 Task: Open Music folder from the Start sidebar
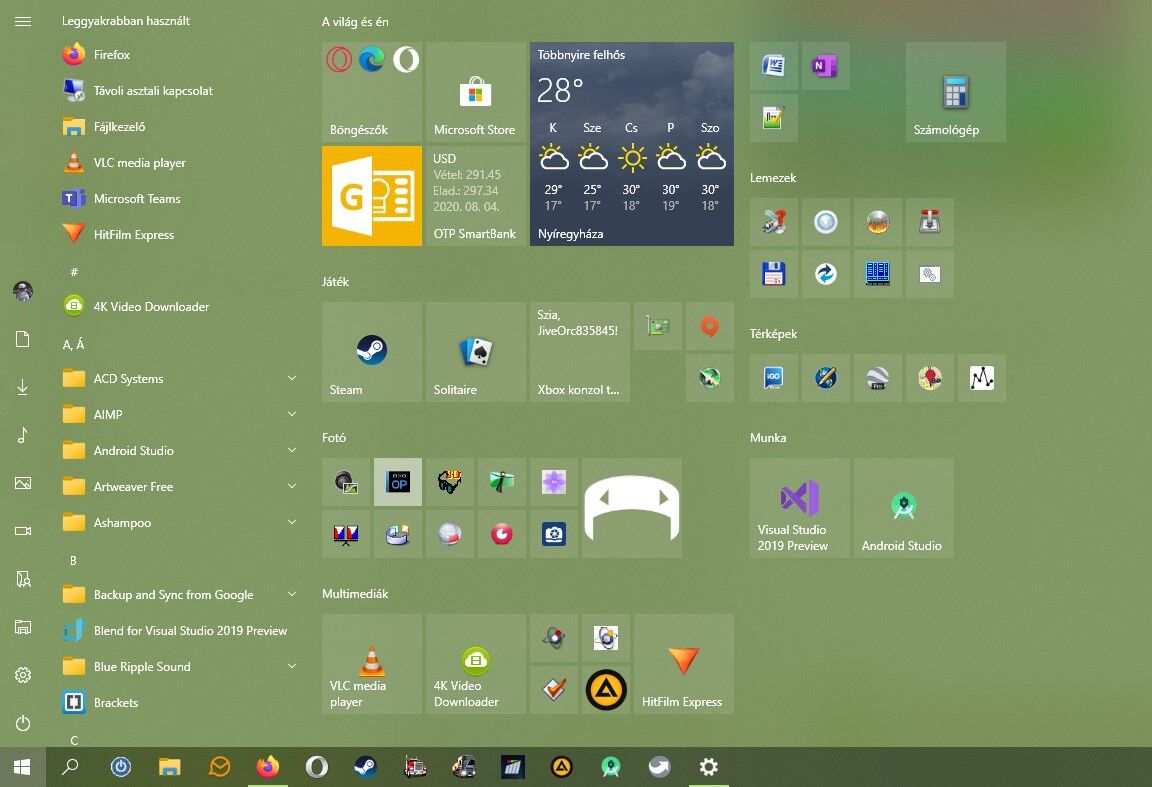coord(23,435)
